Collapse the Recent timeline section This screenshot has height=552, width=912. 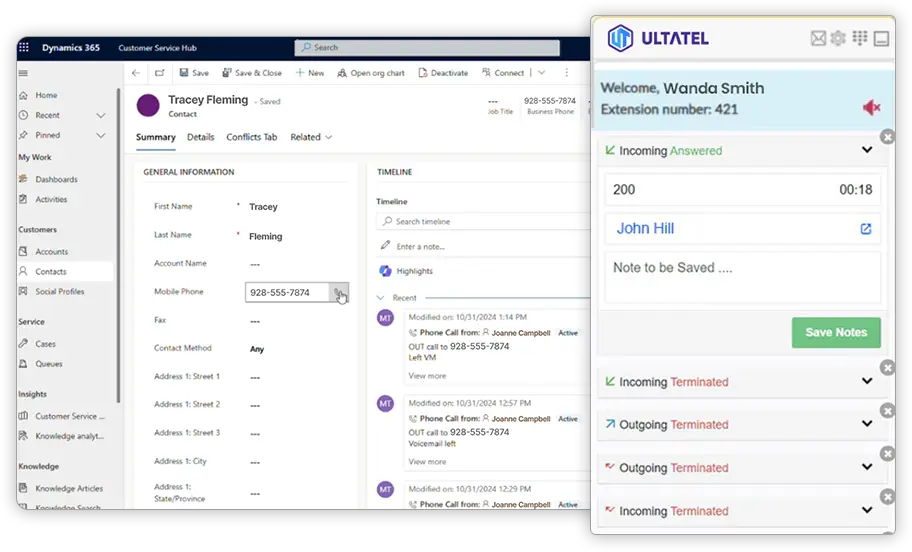(x=381, y=298)
